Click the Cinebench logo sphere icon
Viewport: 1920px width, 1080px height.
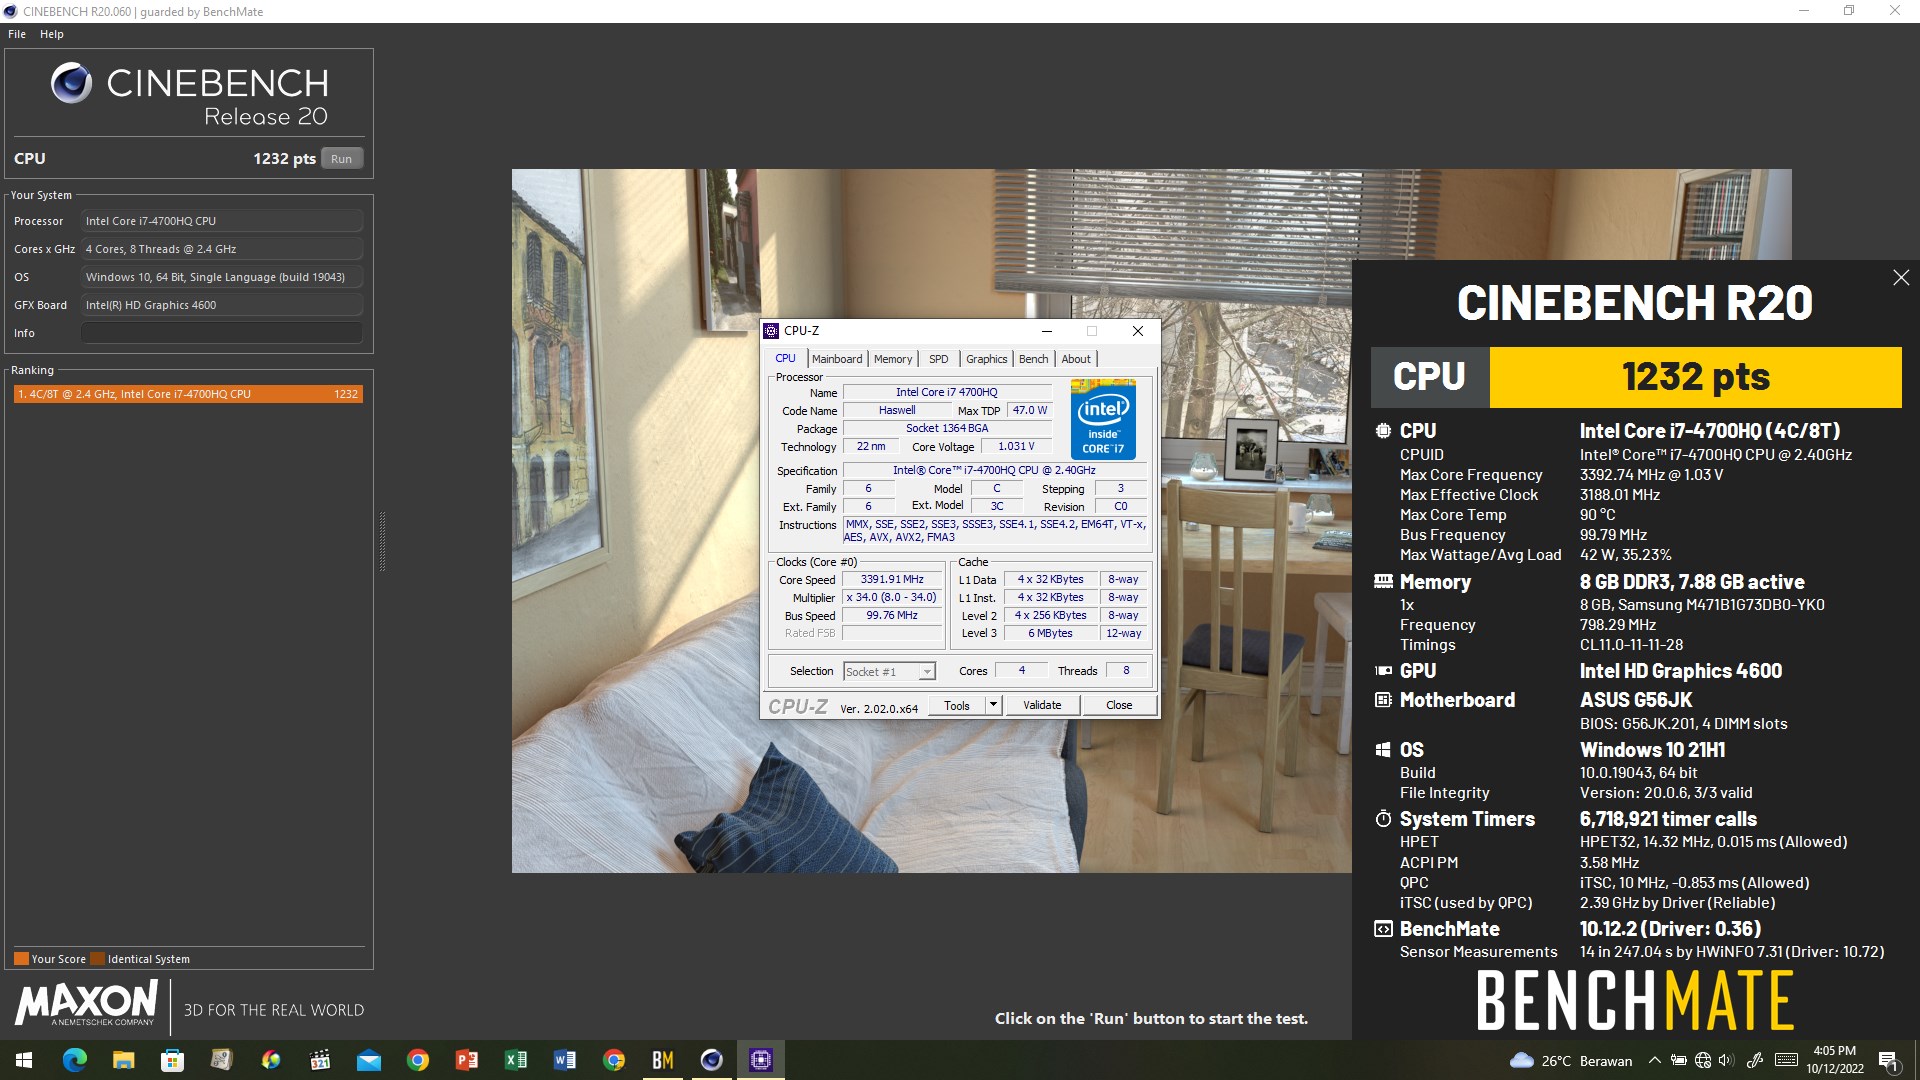72,83
